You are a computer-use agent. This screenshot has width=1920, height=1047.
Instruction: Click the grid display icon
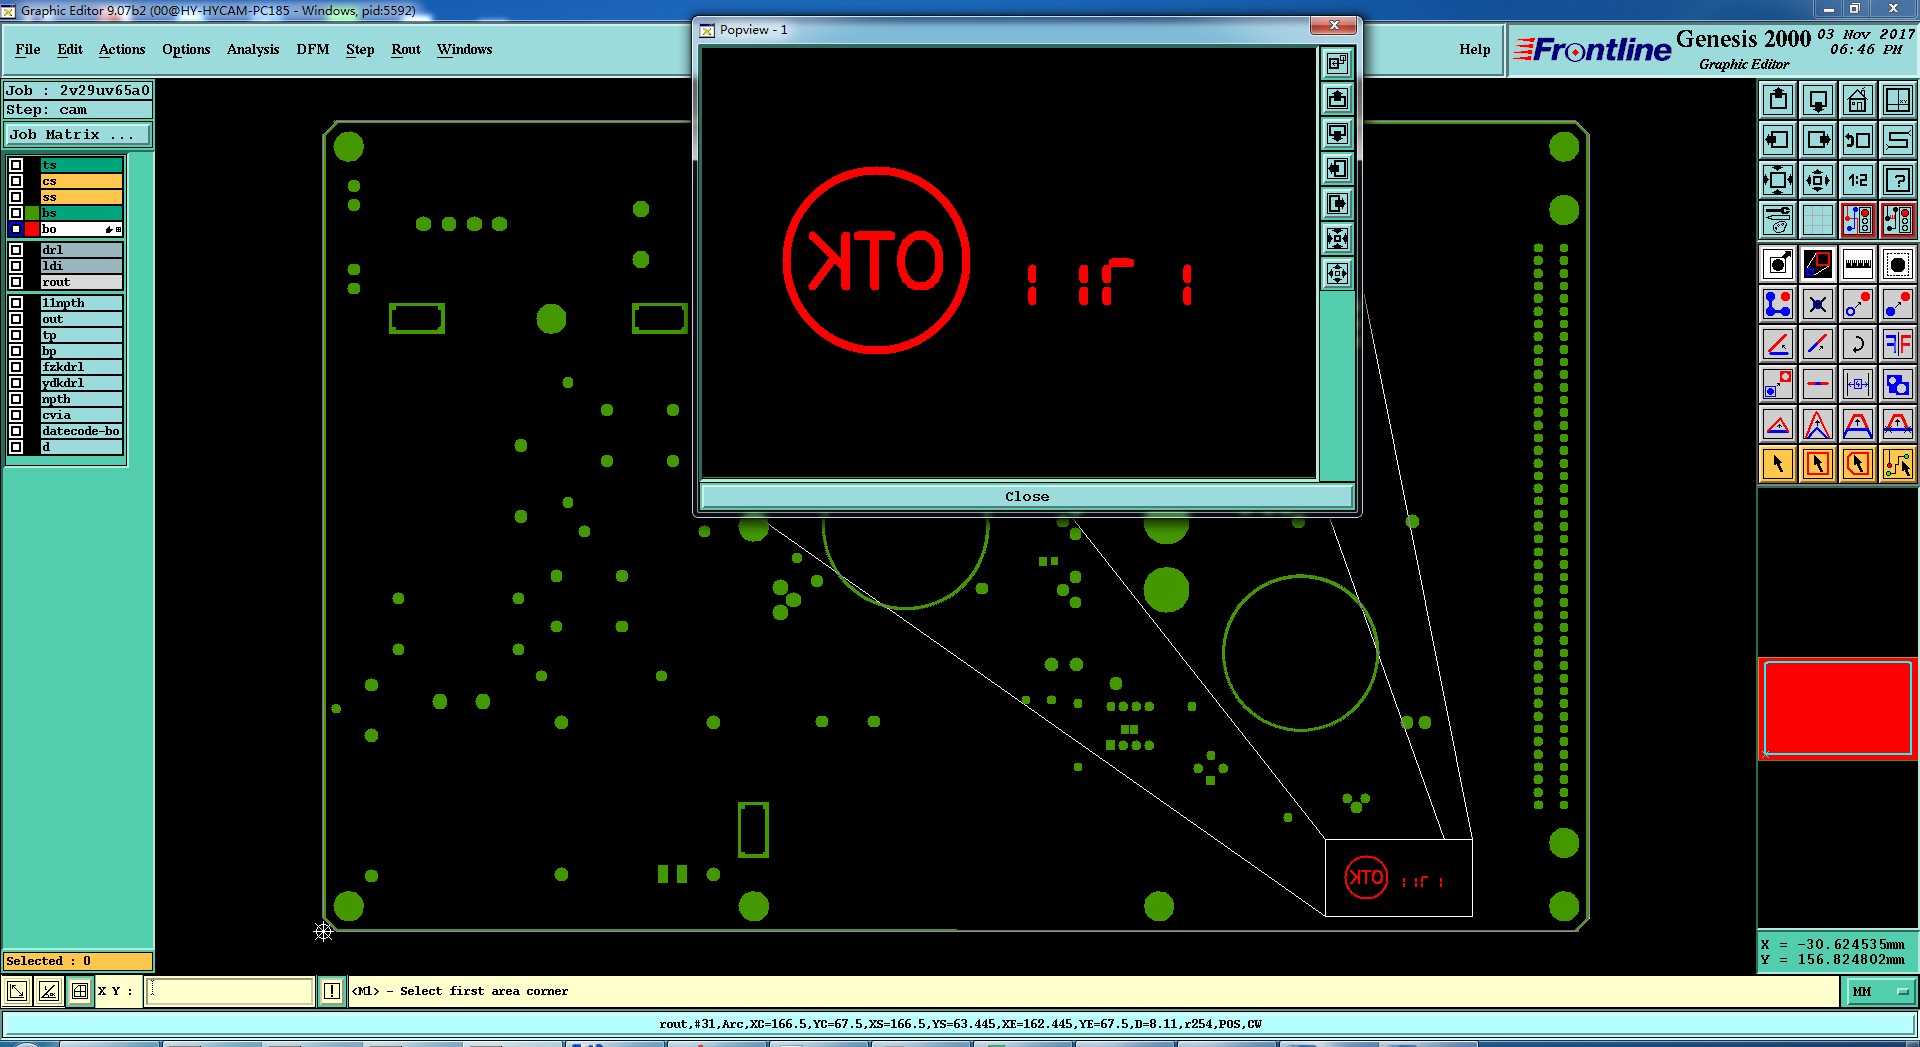click(1818, 220)
